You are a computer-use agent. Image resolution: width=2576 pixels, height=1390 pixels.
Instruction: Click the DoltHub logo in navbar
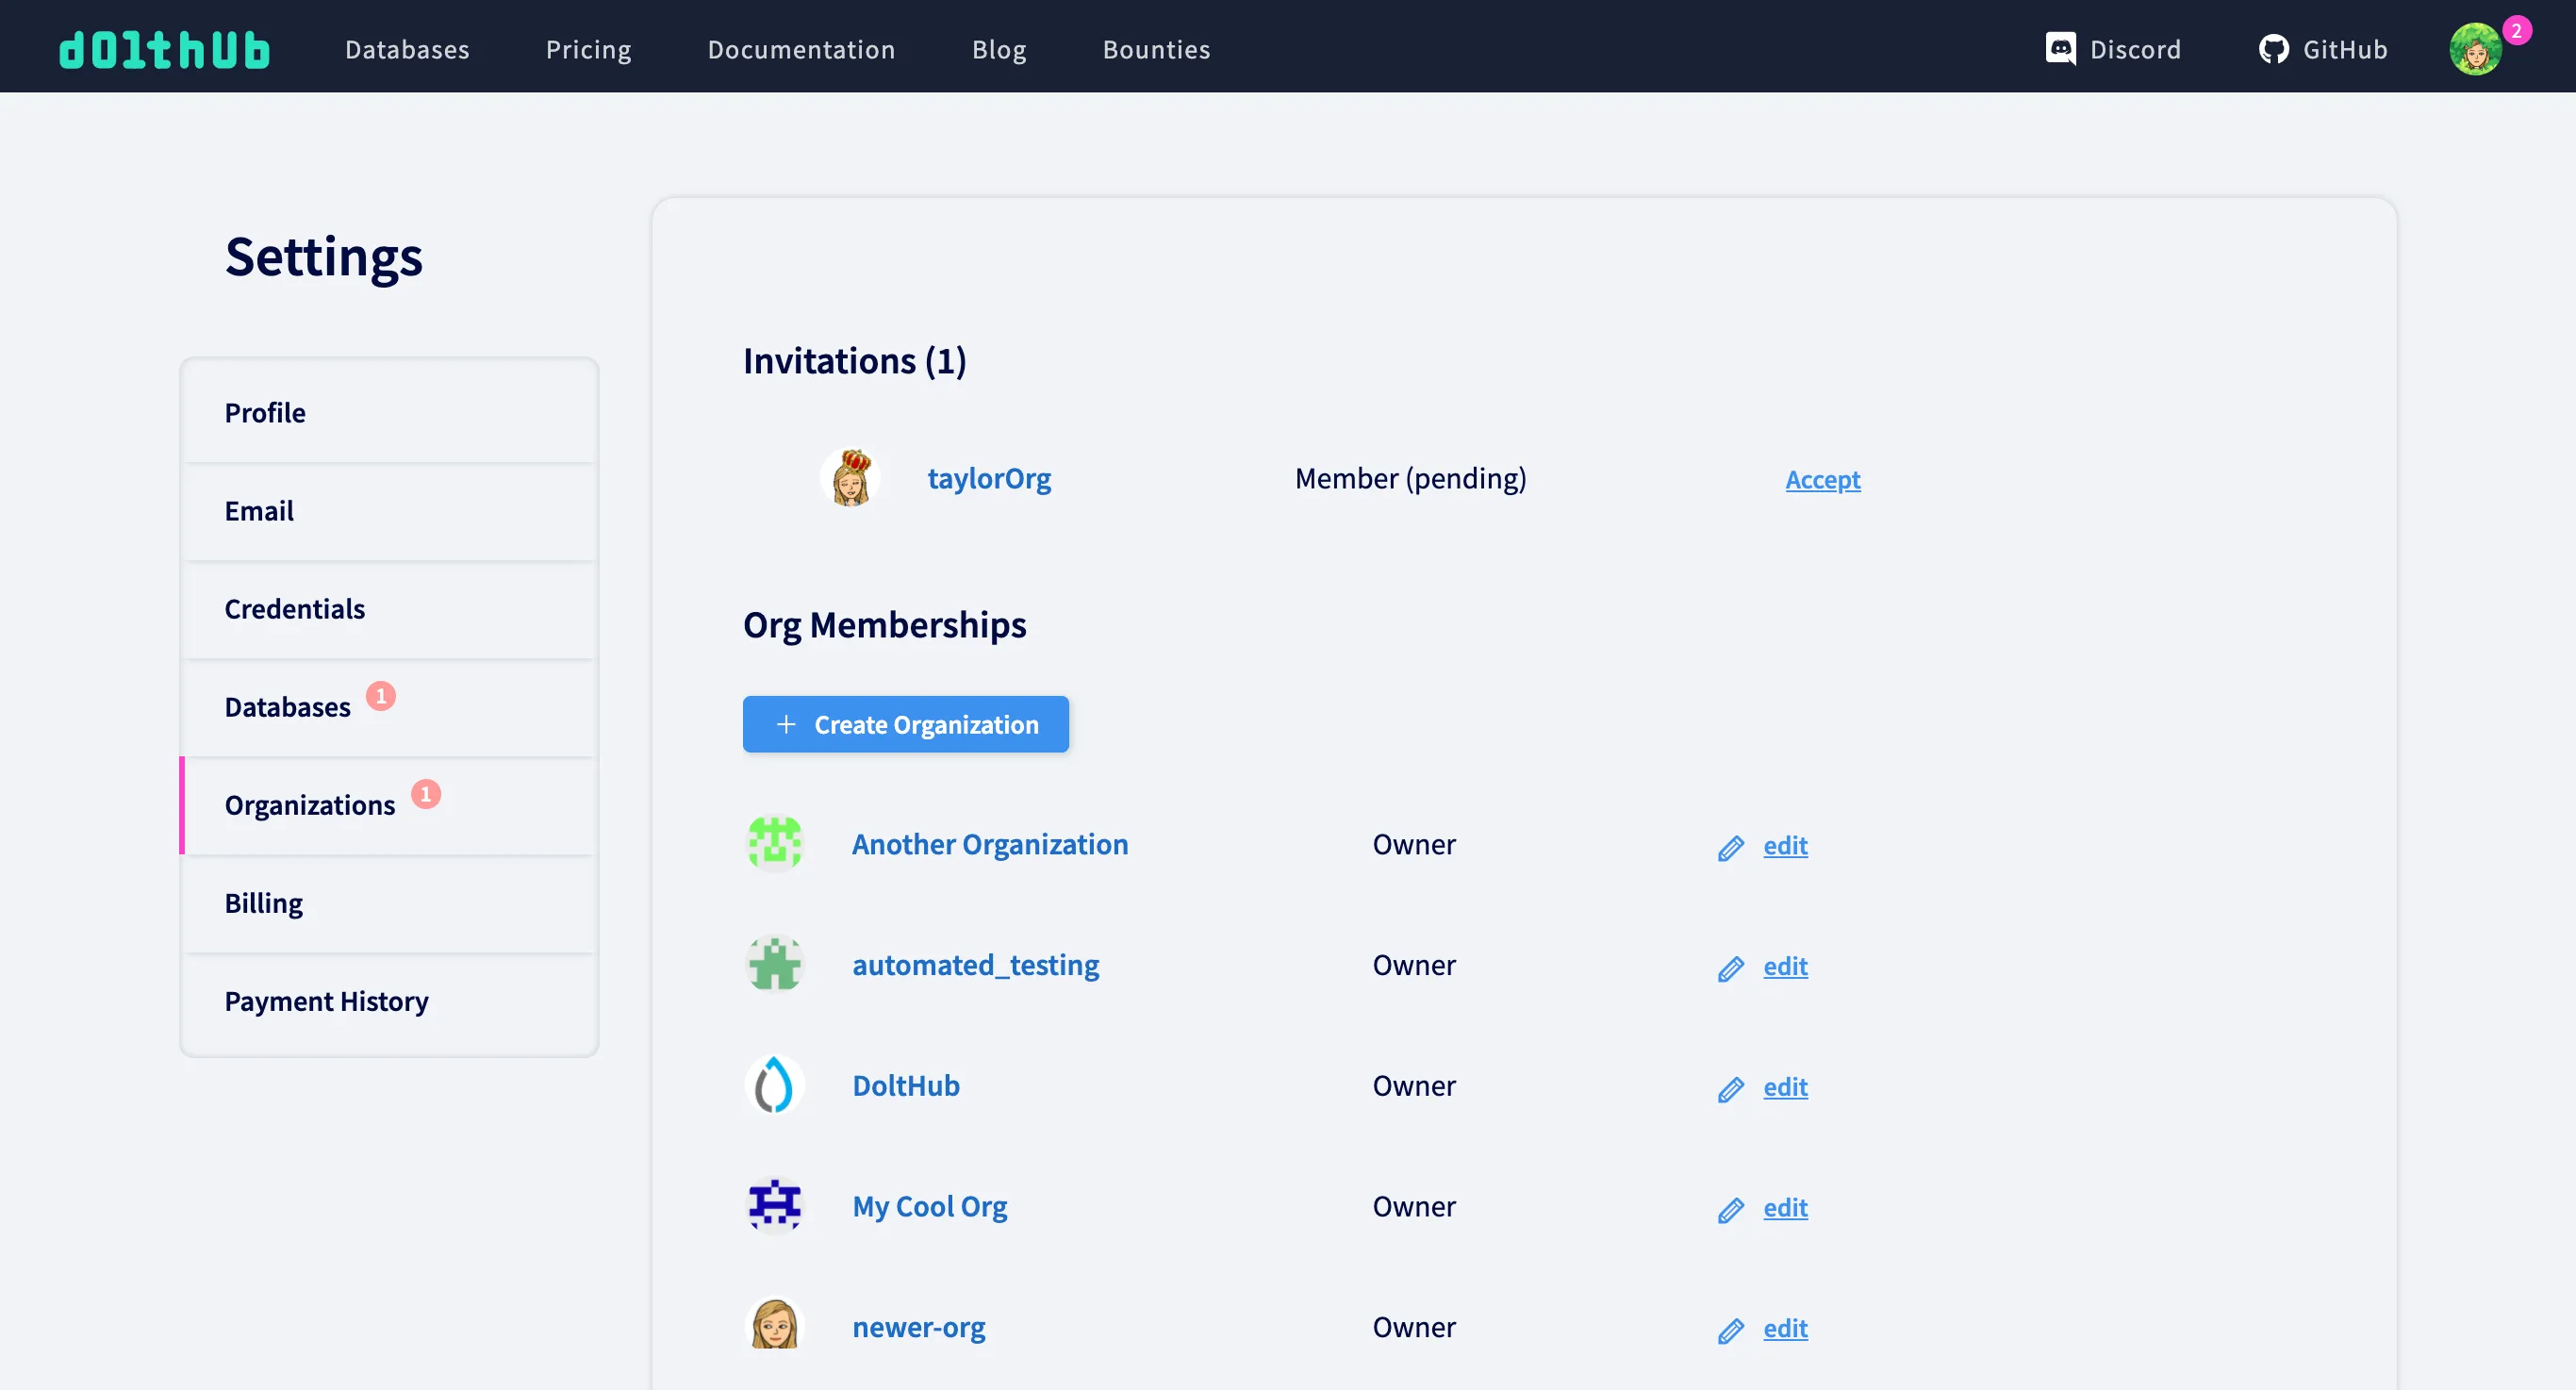tap(163, 49)
